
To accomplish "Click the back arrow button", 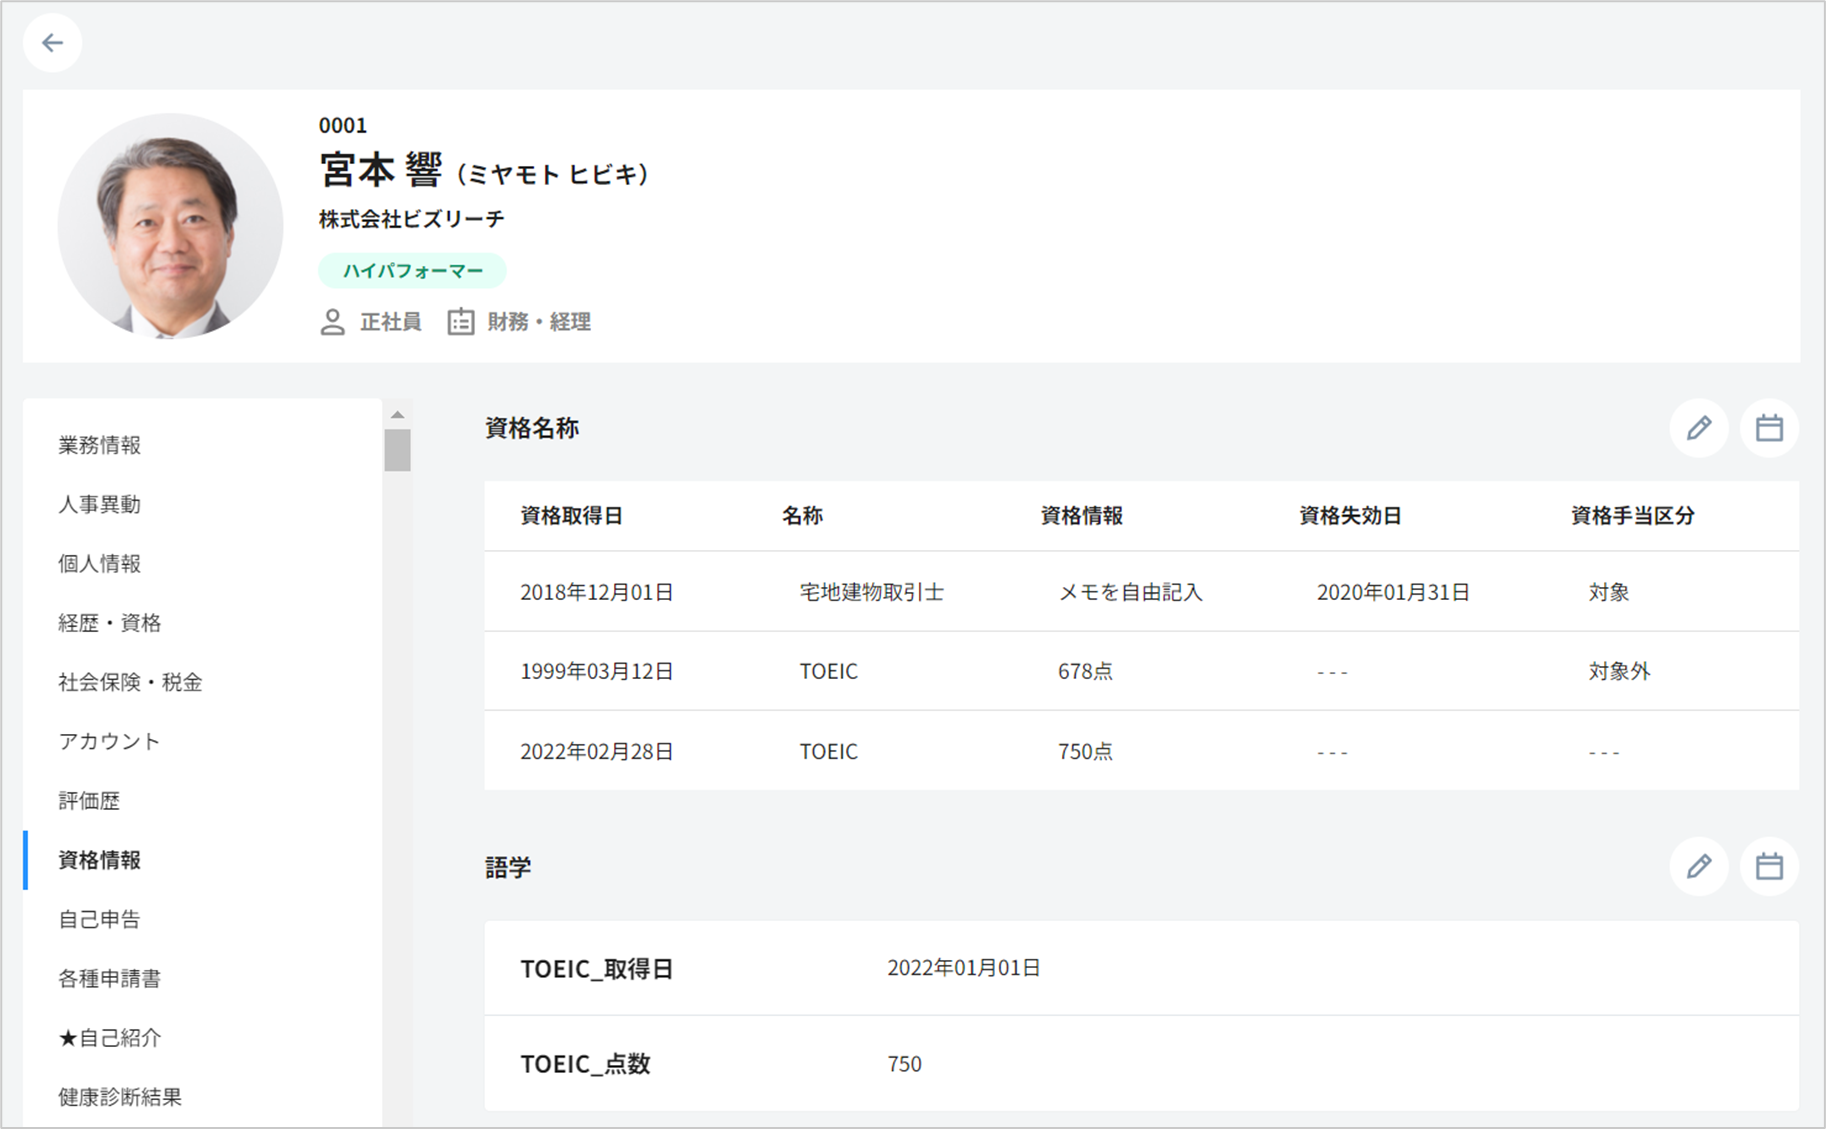I will click(x=52, y=43).
